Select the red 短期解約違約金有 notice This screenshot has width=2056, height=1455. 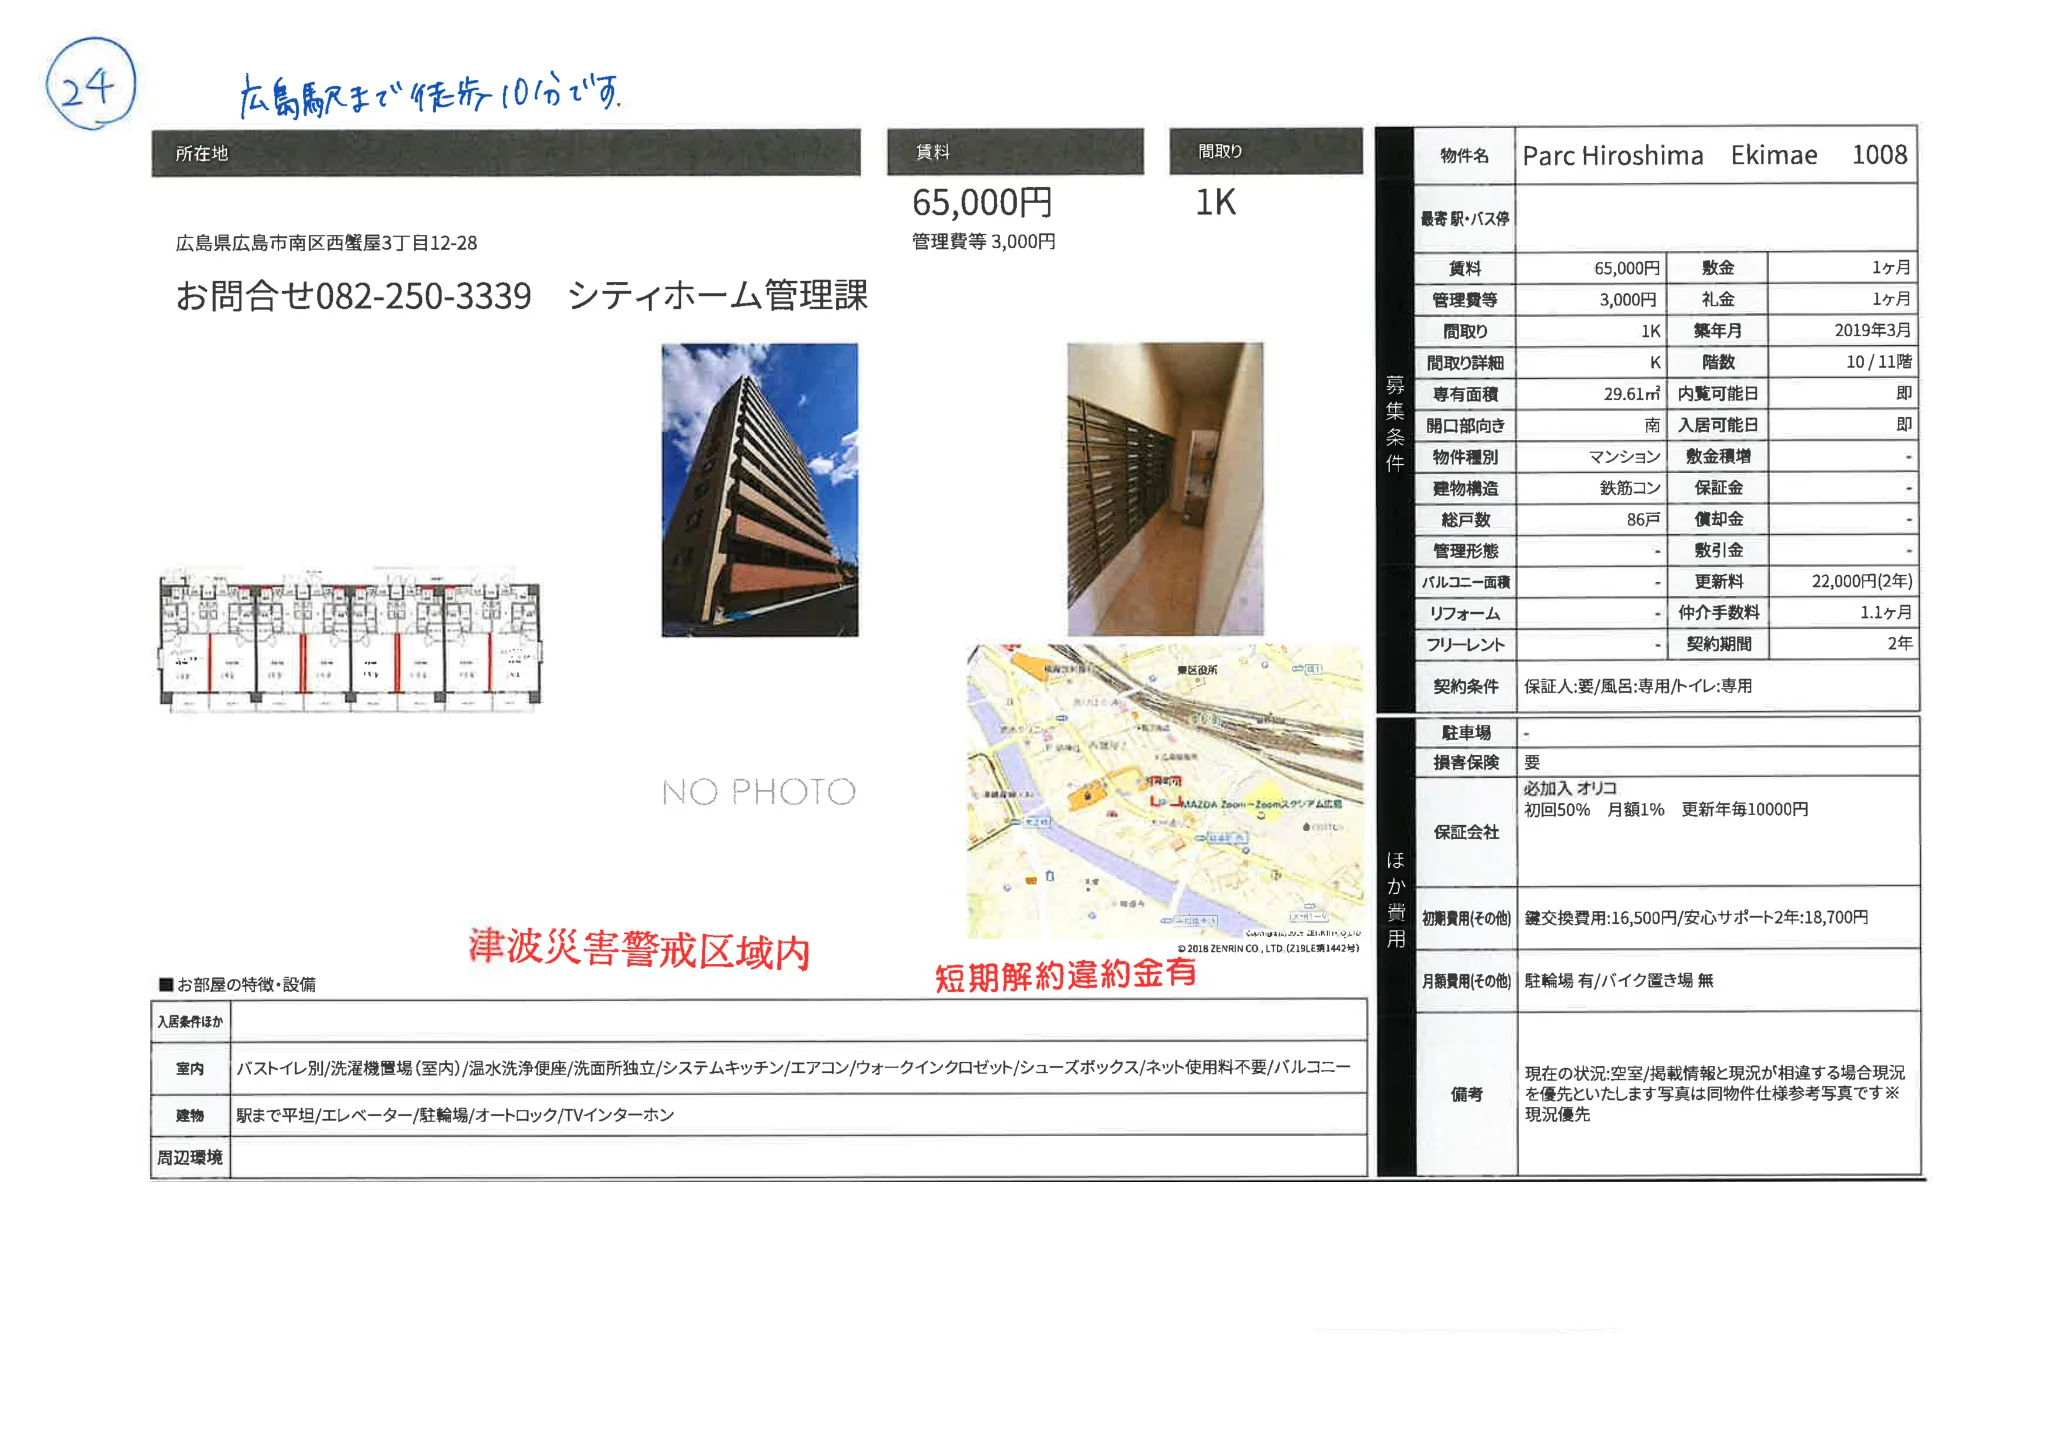pos(1066,975)
